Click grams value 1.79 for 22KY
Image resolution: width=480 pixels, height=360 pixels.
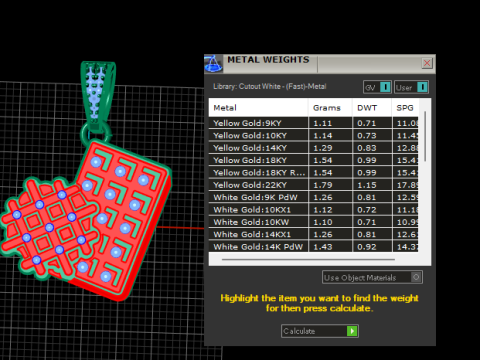pos(323,185)
